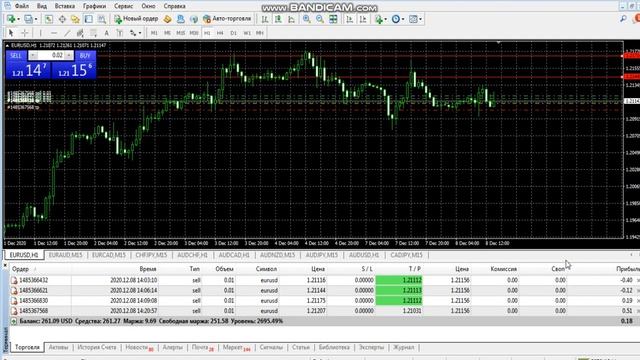Open the Profiles icon in the toolbar
640x360 pixels.
[x=29, y=19]
